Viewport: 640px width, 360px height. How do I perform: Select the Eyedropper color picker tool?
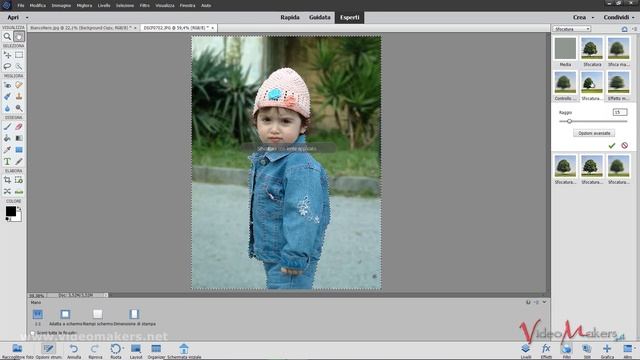point(7,150)
